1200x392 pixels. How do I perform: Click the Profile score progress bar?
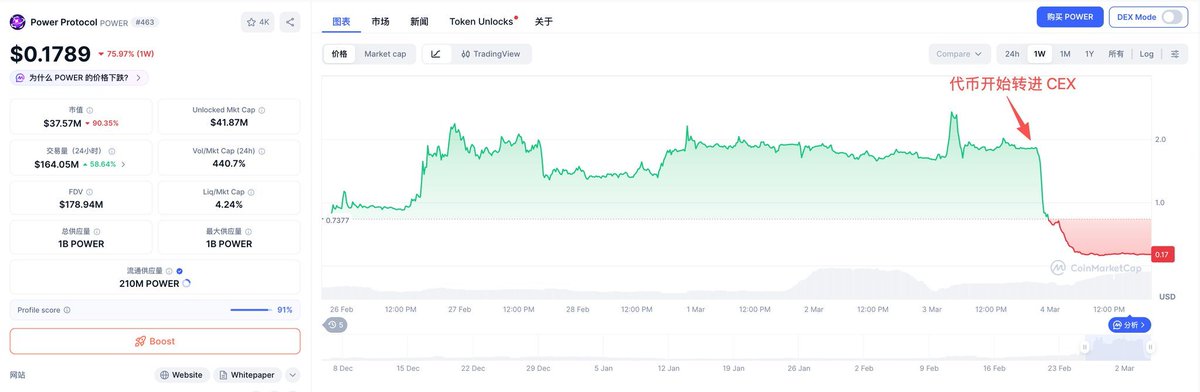coord(250,310)
